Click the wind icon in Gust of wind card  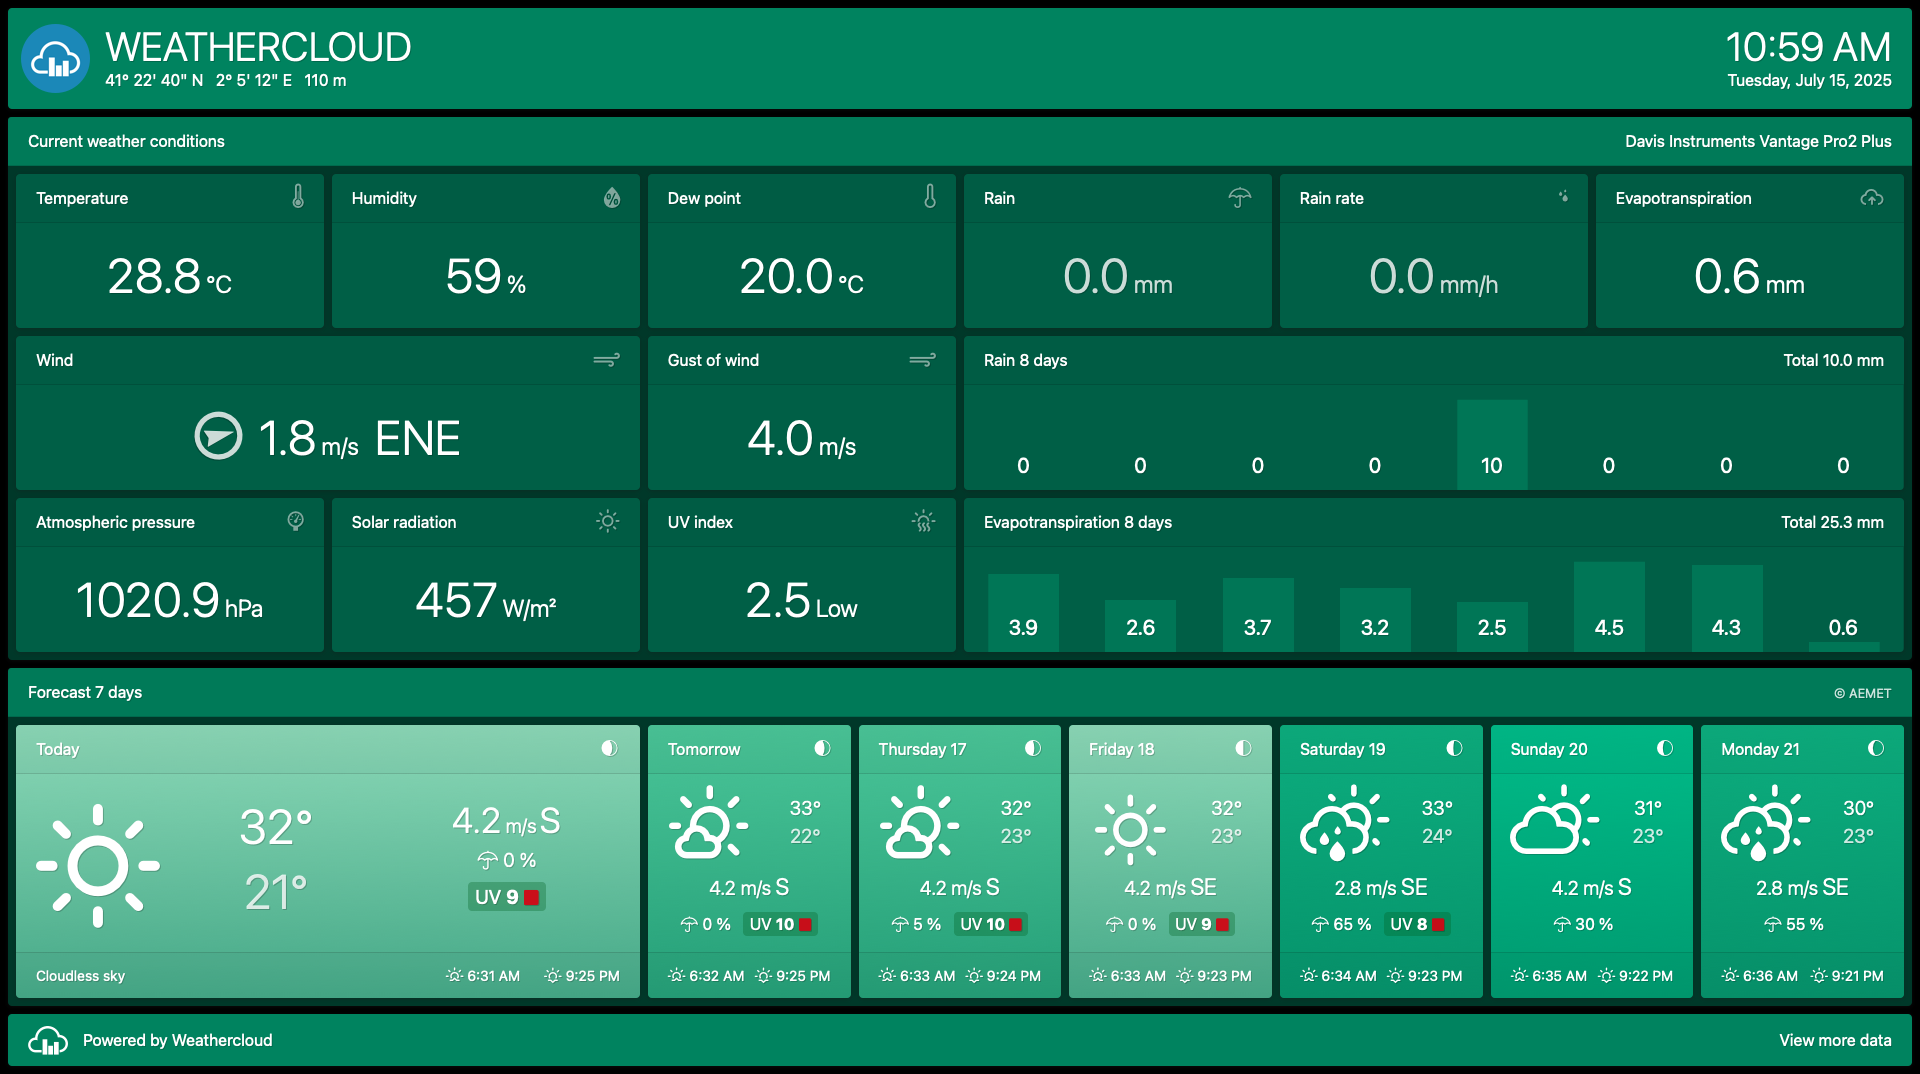tap(923, 360)
